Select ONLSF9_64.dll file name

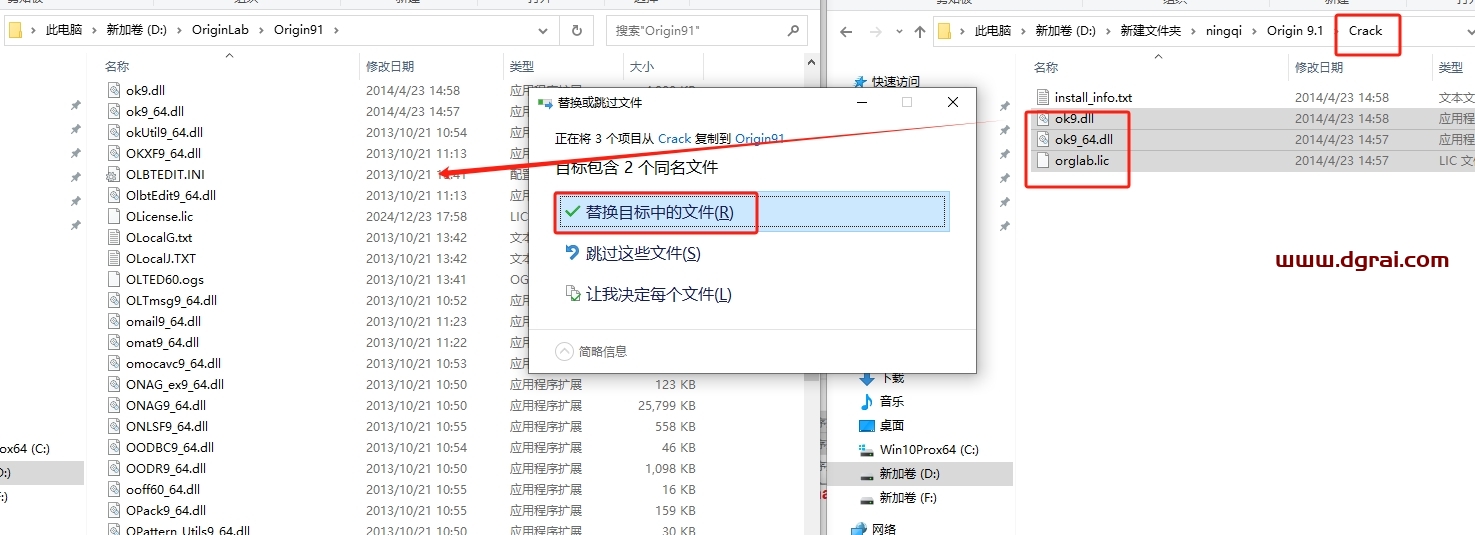click(167, 426)
